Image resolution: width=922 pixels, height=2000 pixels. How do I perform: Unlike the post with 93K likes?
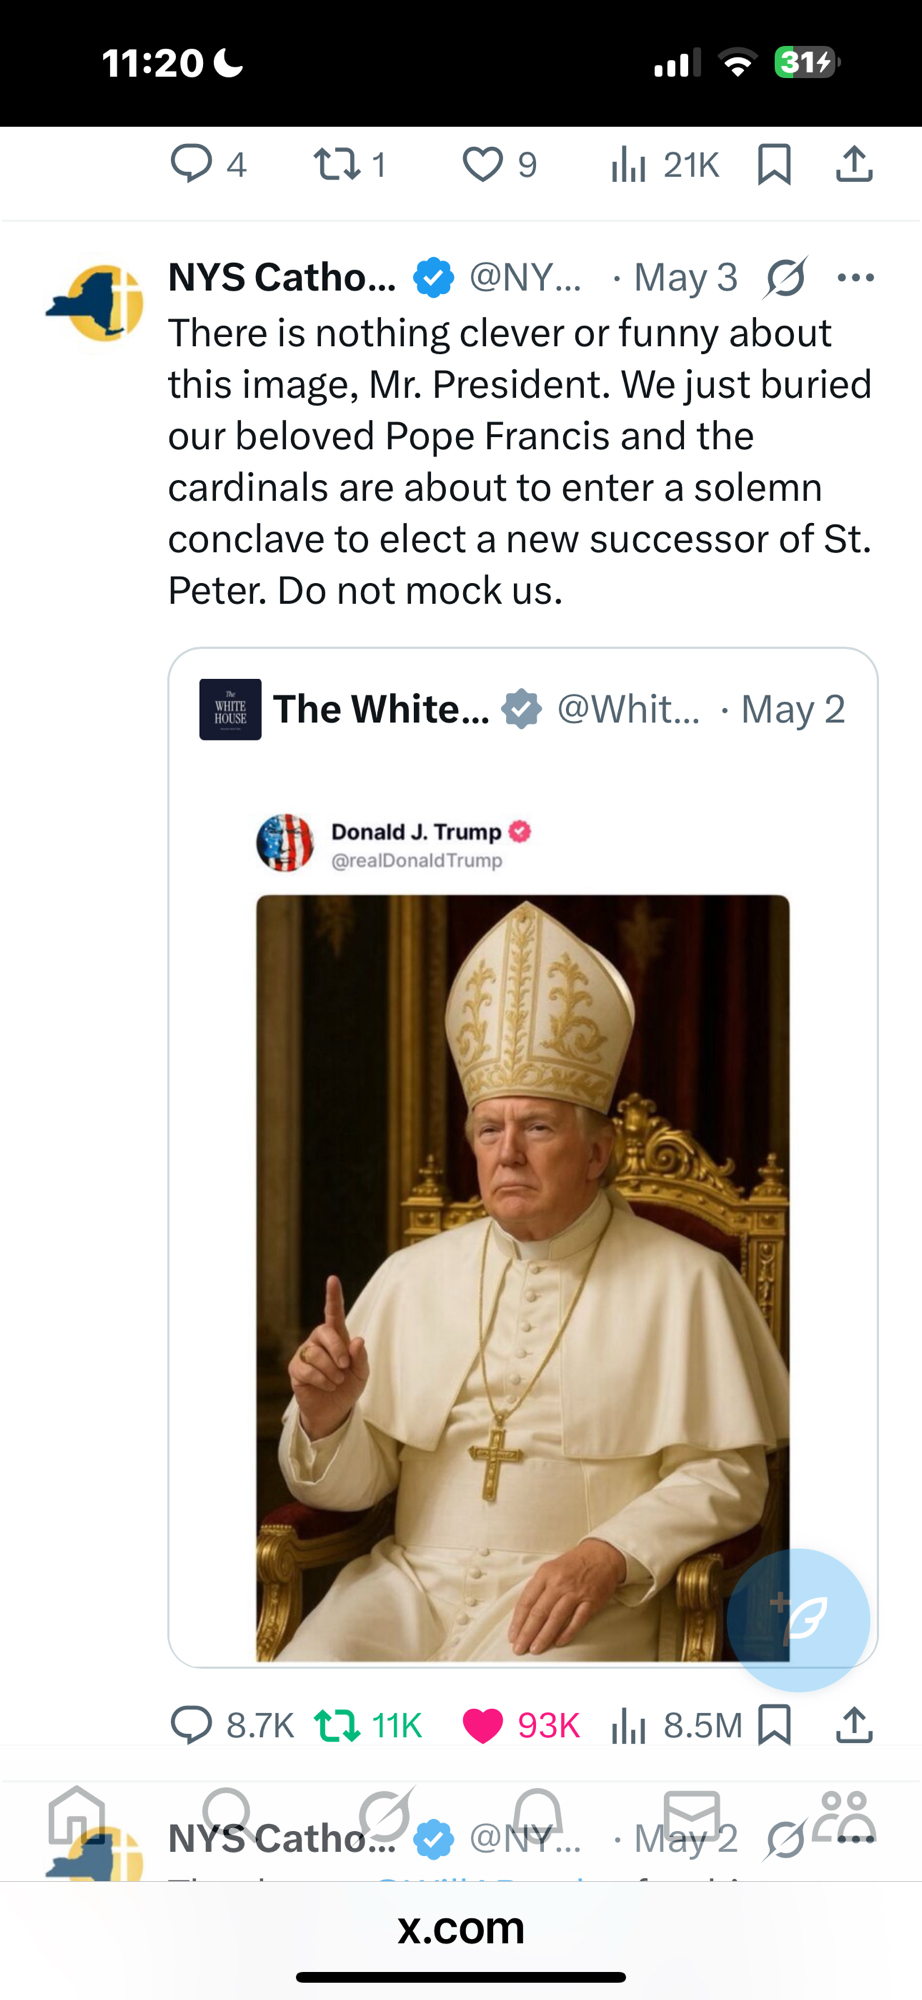tap(482, 1725)
